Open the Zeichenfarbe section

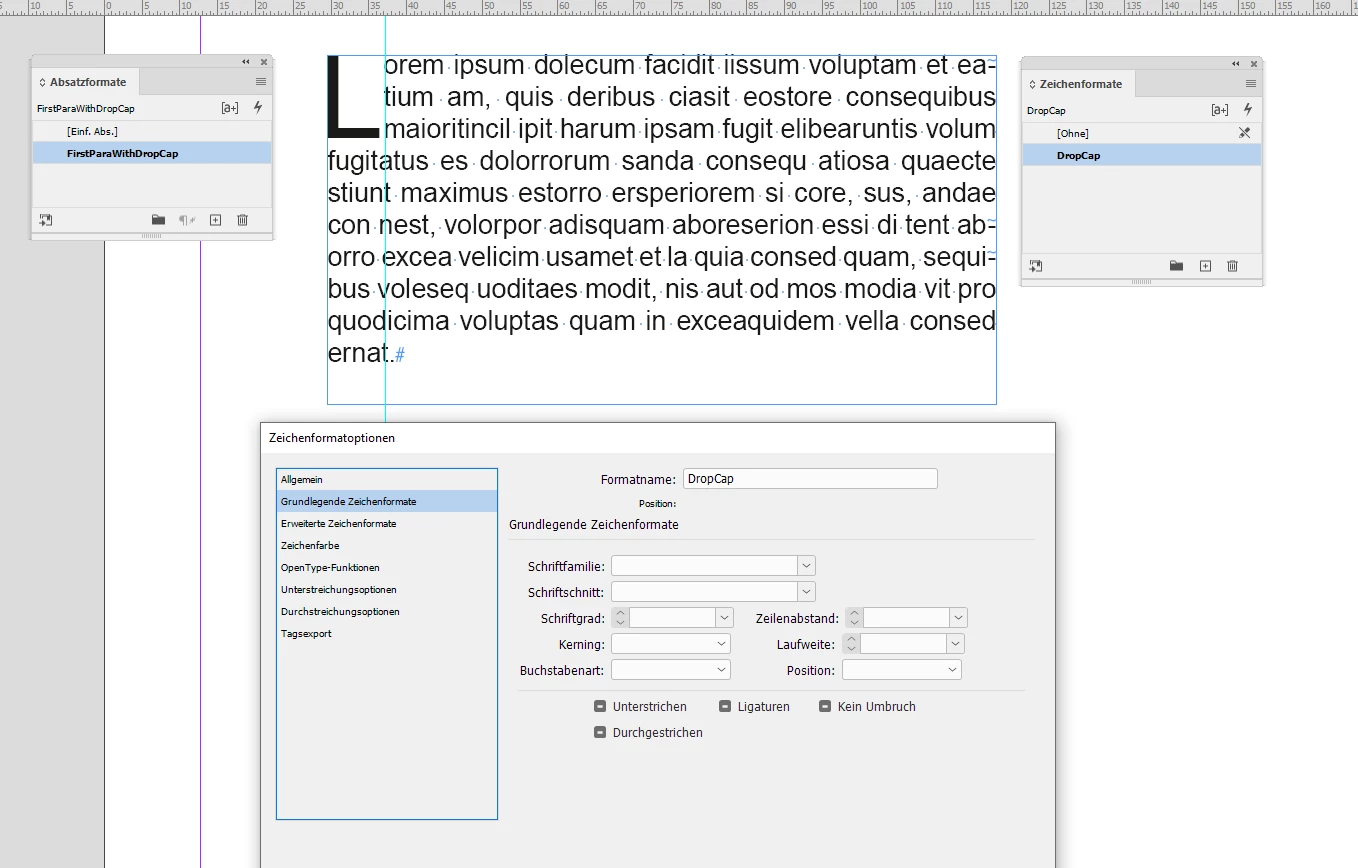(x=387, y=546)
